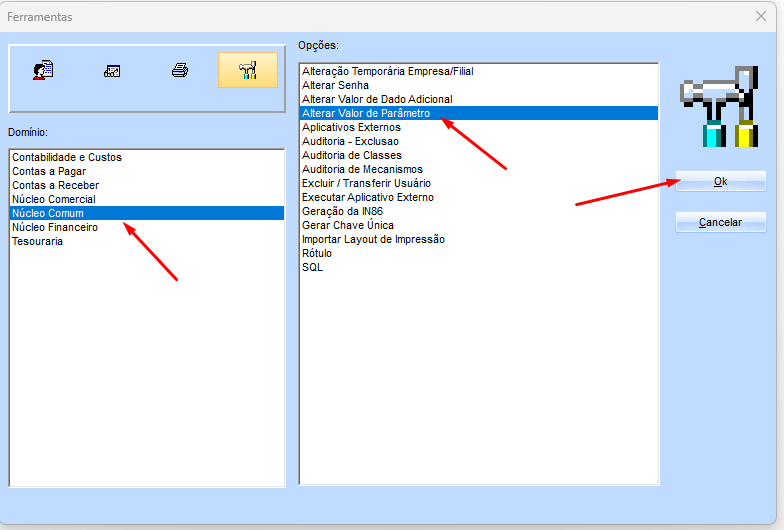Click the user with document icon
Screen dimensions: 784x530
tap(44, 70)
